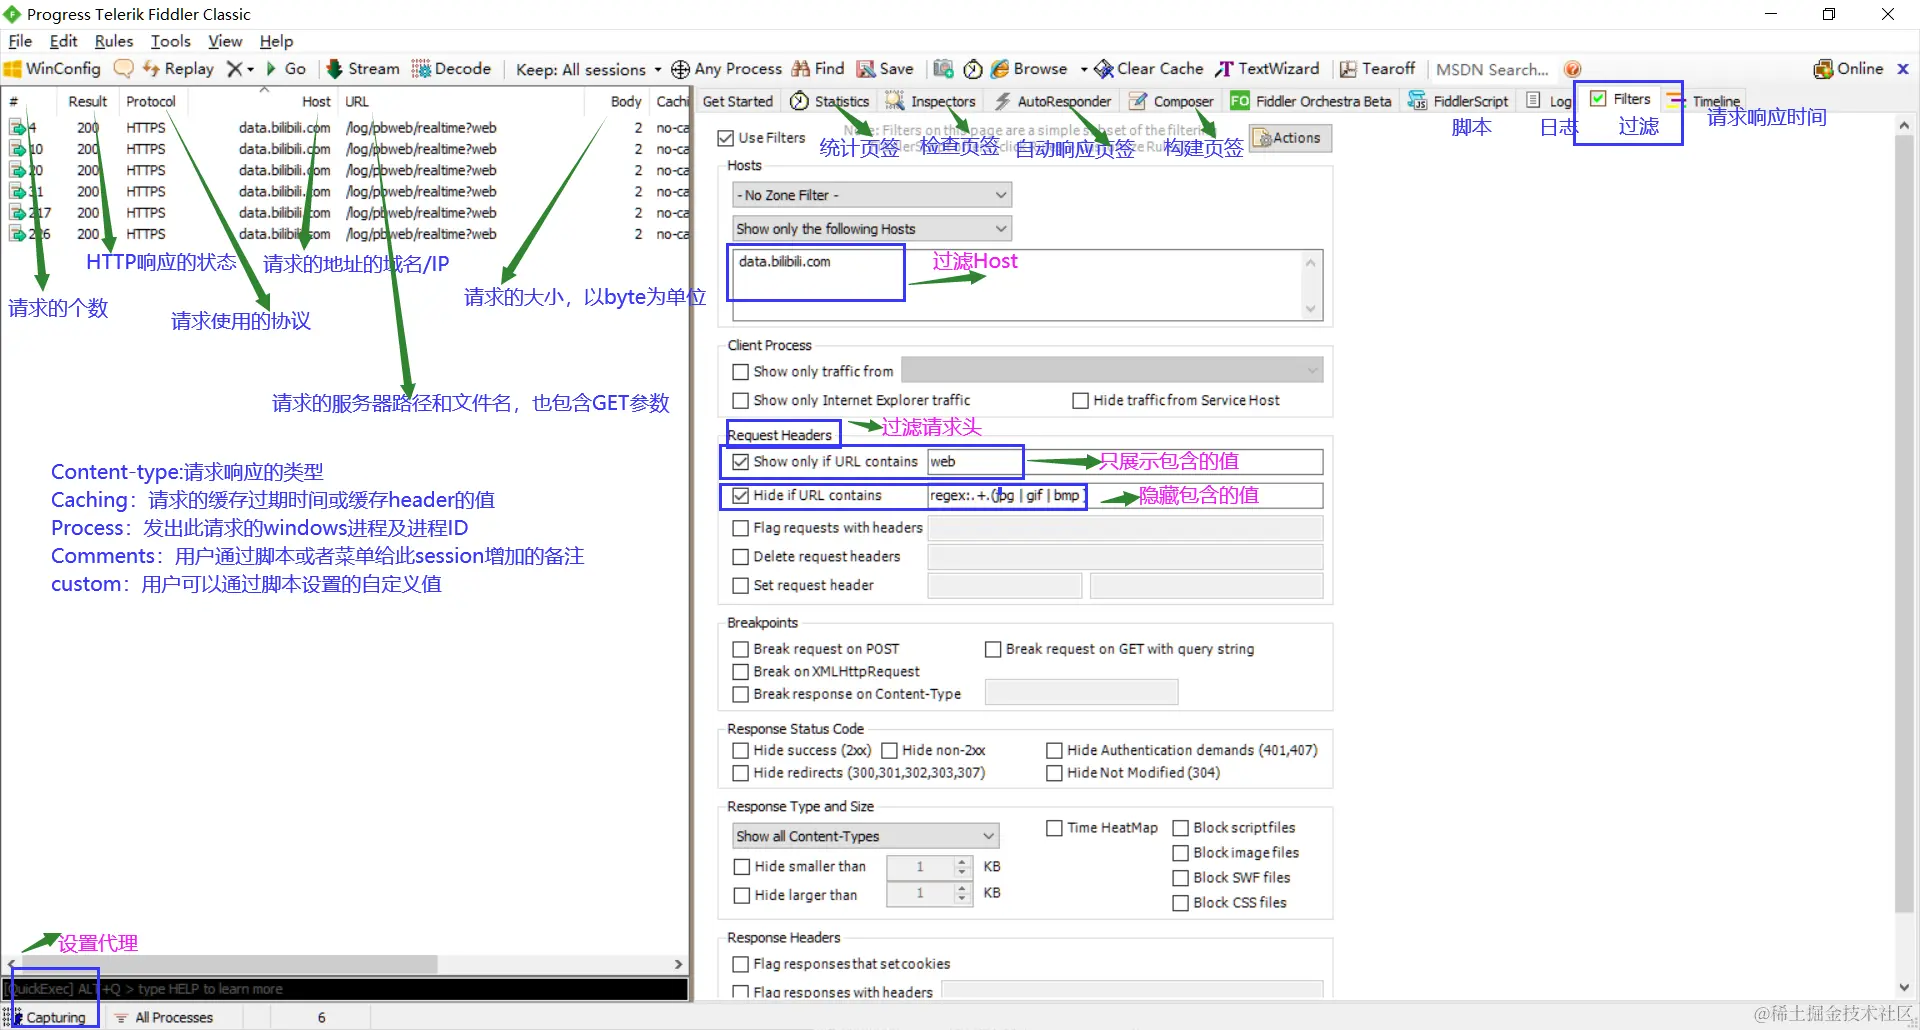This screenshot has height=1030, width=1920.
Task: Toggle Show only if URL contains
Action: coord(741,462)
